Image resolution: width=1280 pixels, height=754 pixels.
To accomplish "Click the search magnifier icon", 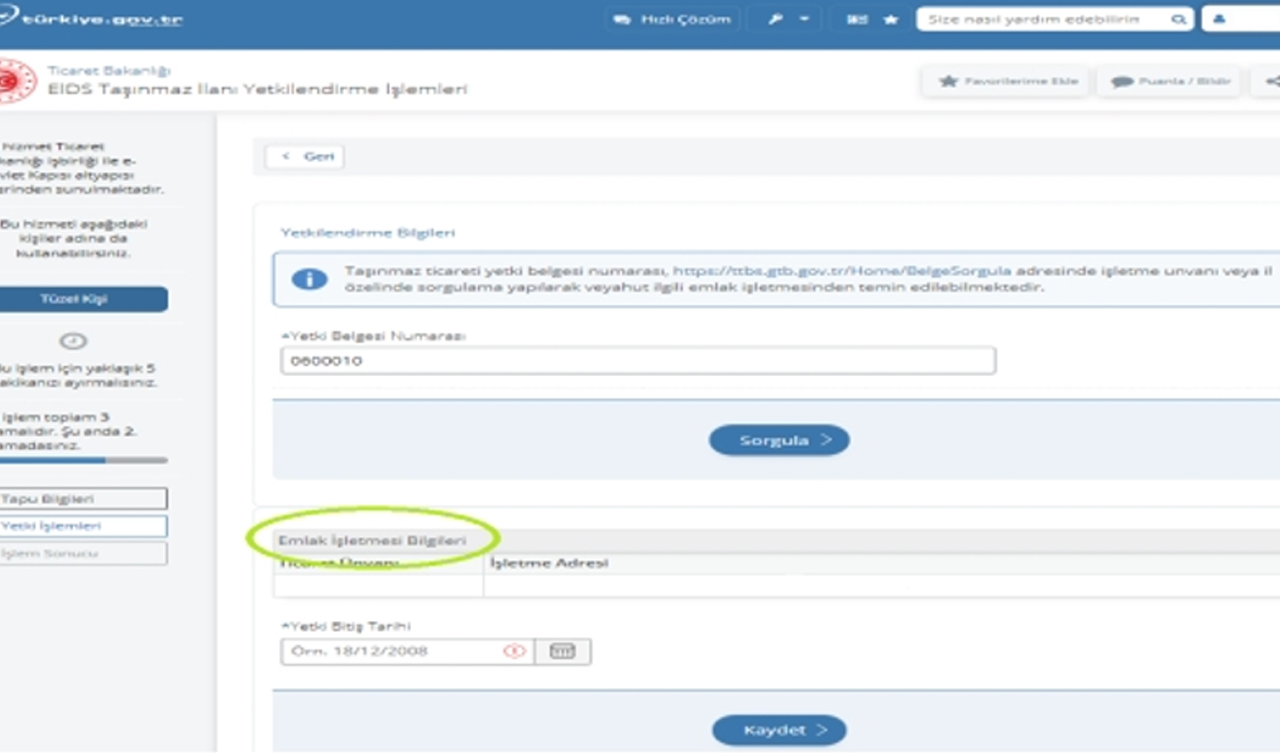I will tap(1179, 20).
